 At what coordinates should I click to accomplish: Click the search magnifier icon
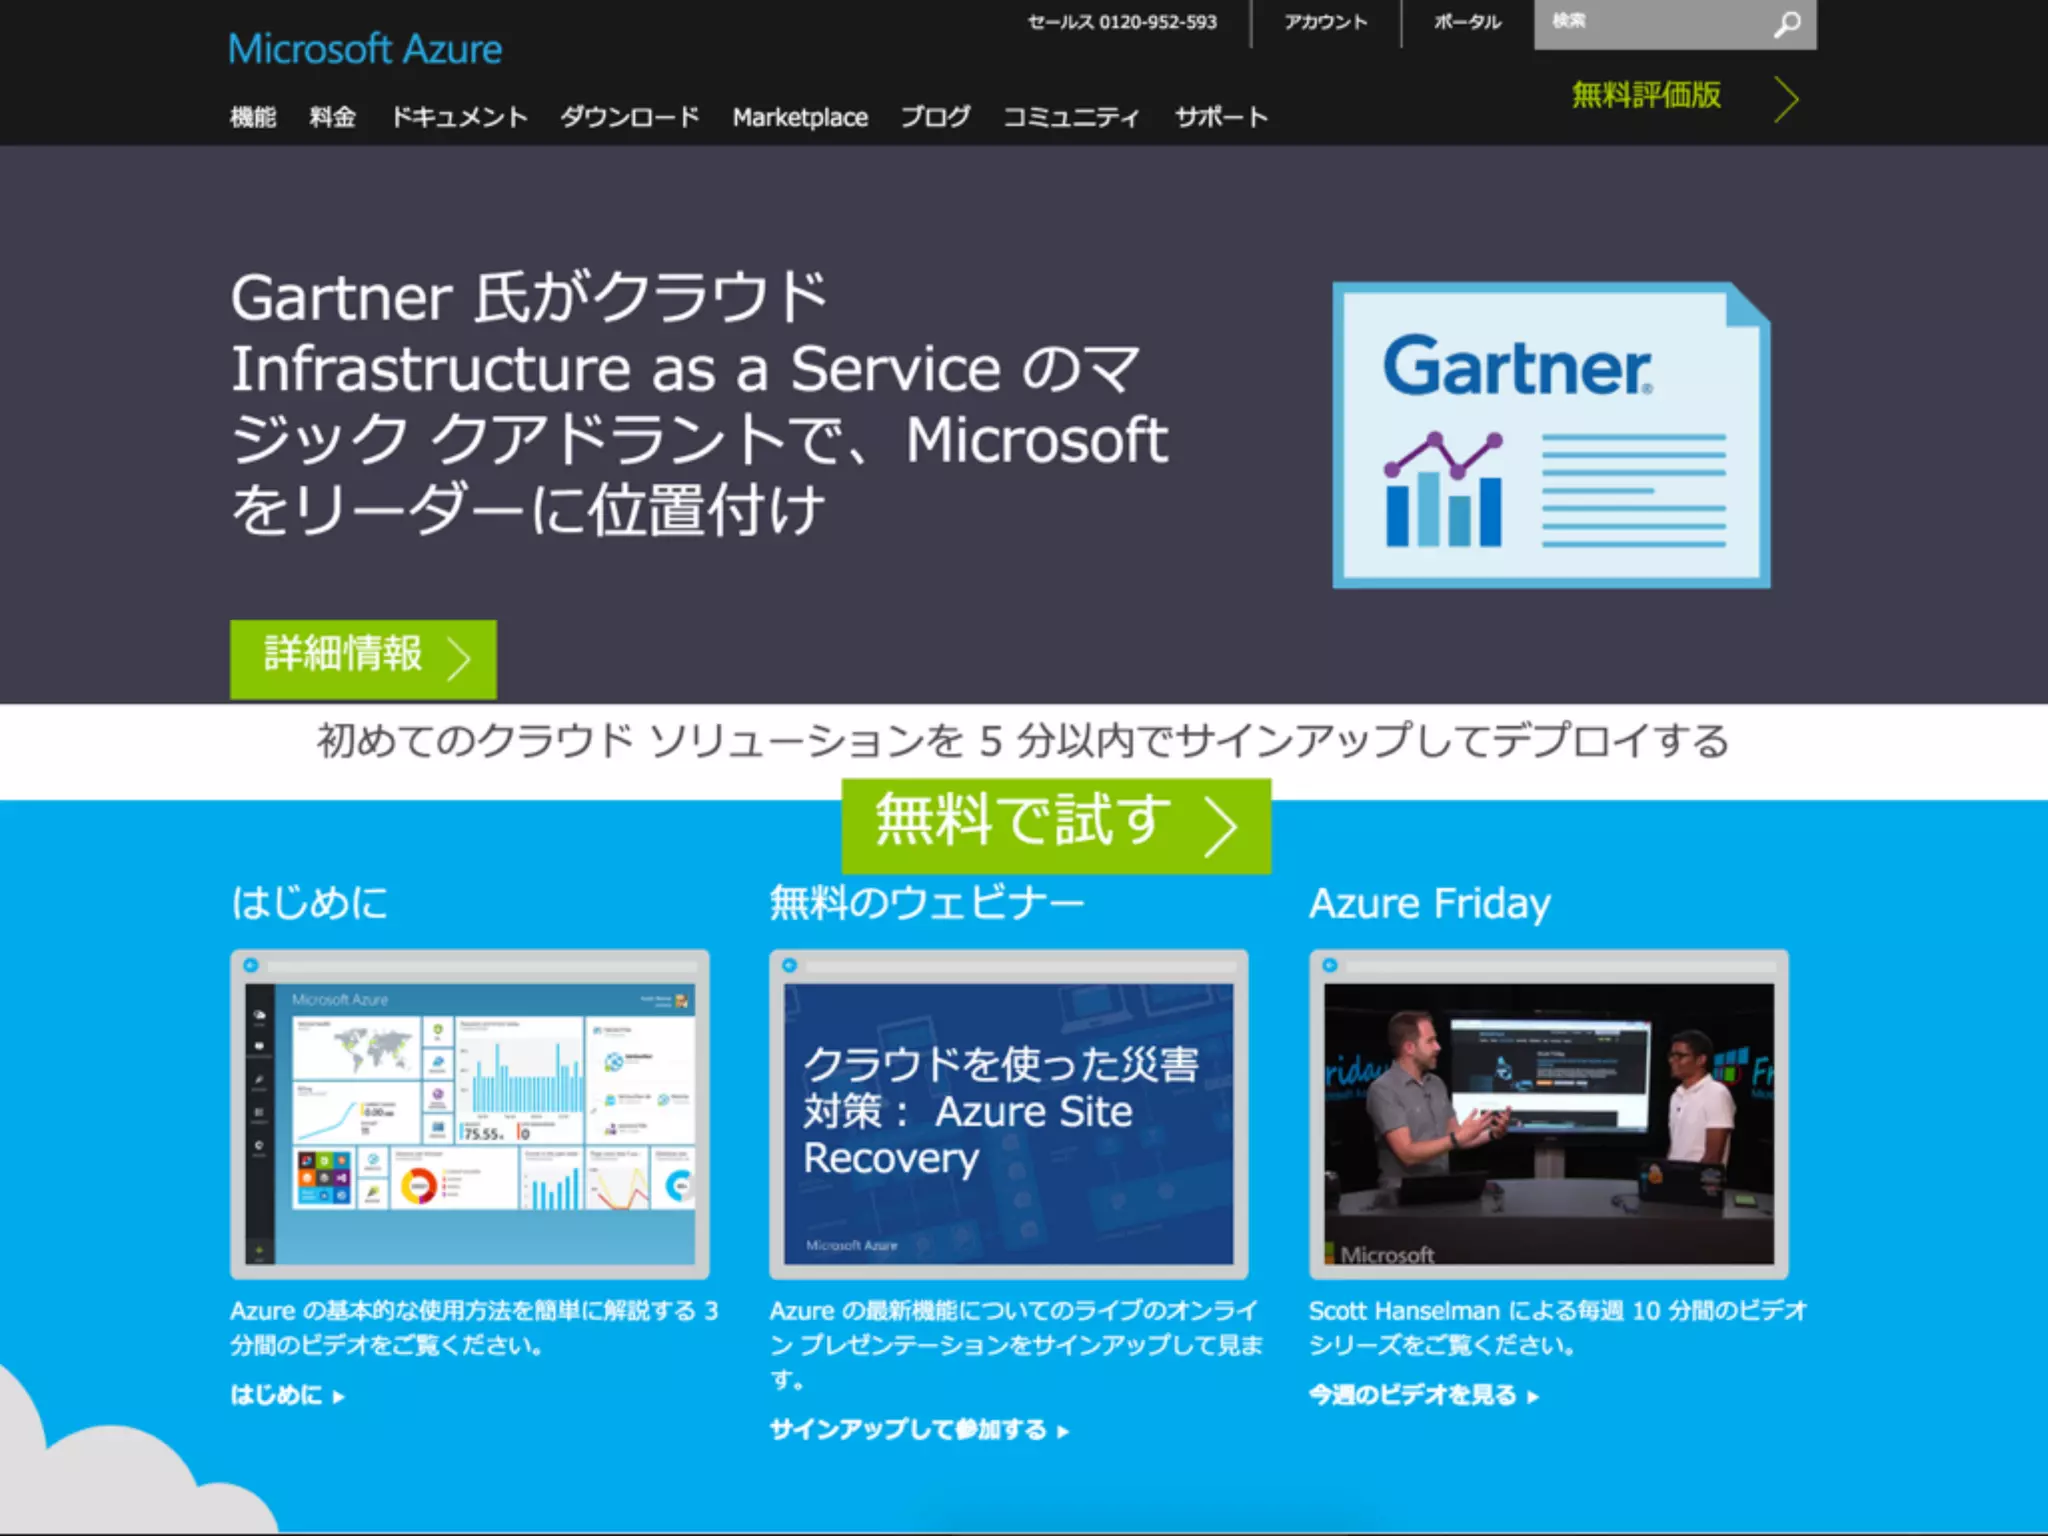(x=1787, y=24)
